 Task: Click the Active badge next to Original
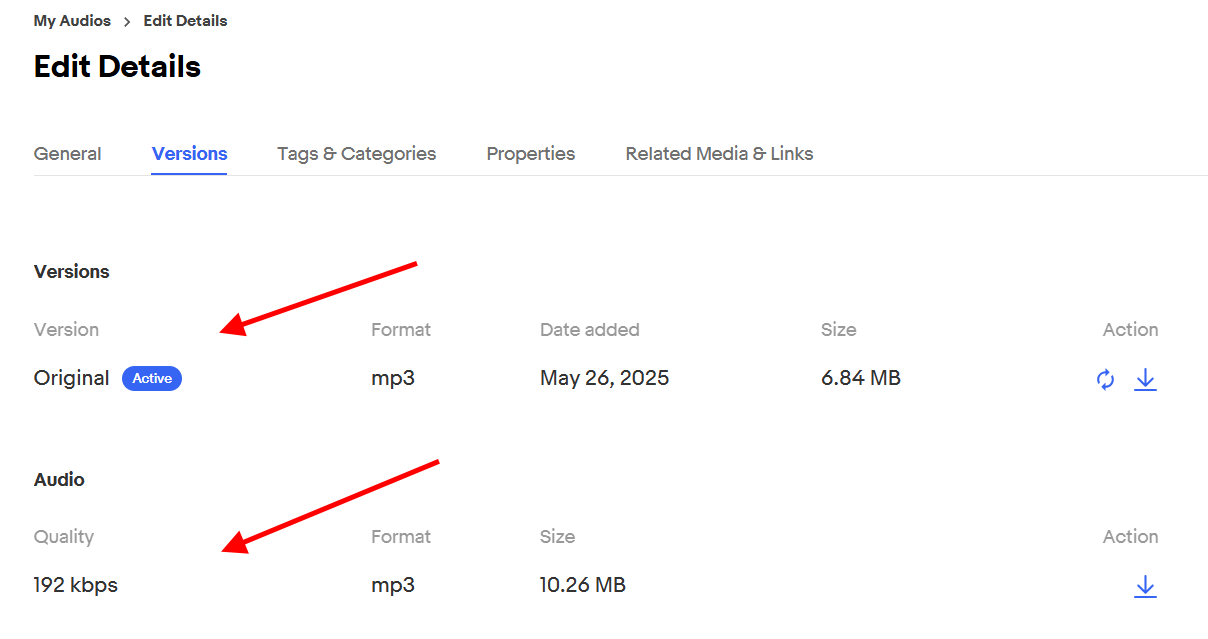(152, 378)
